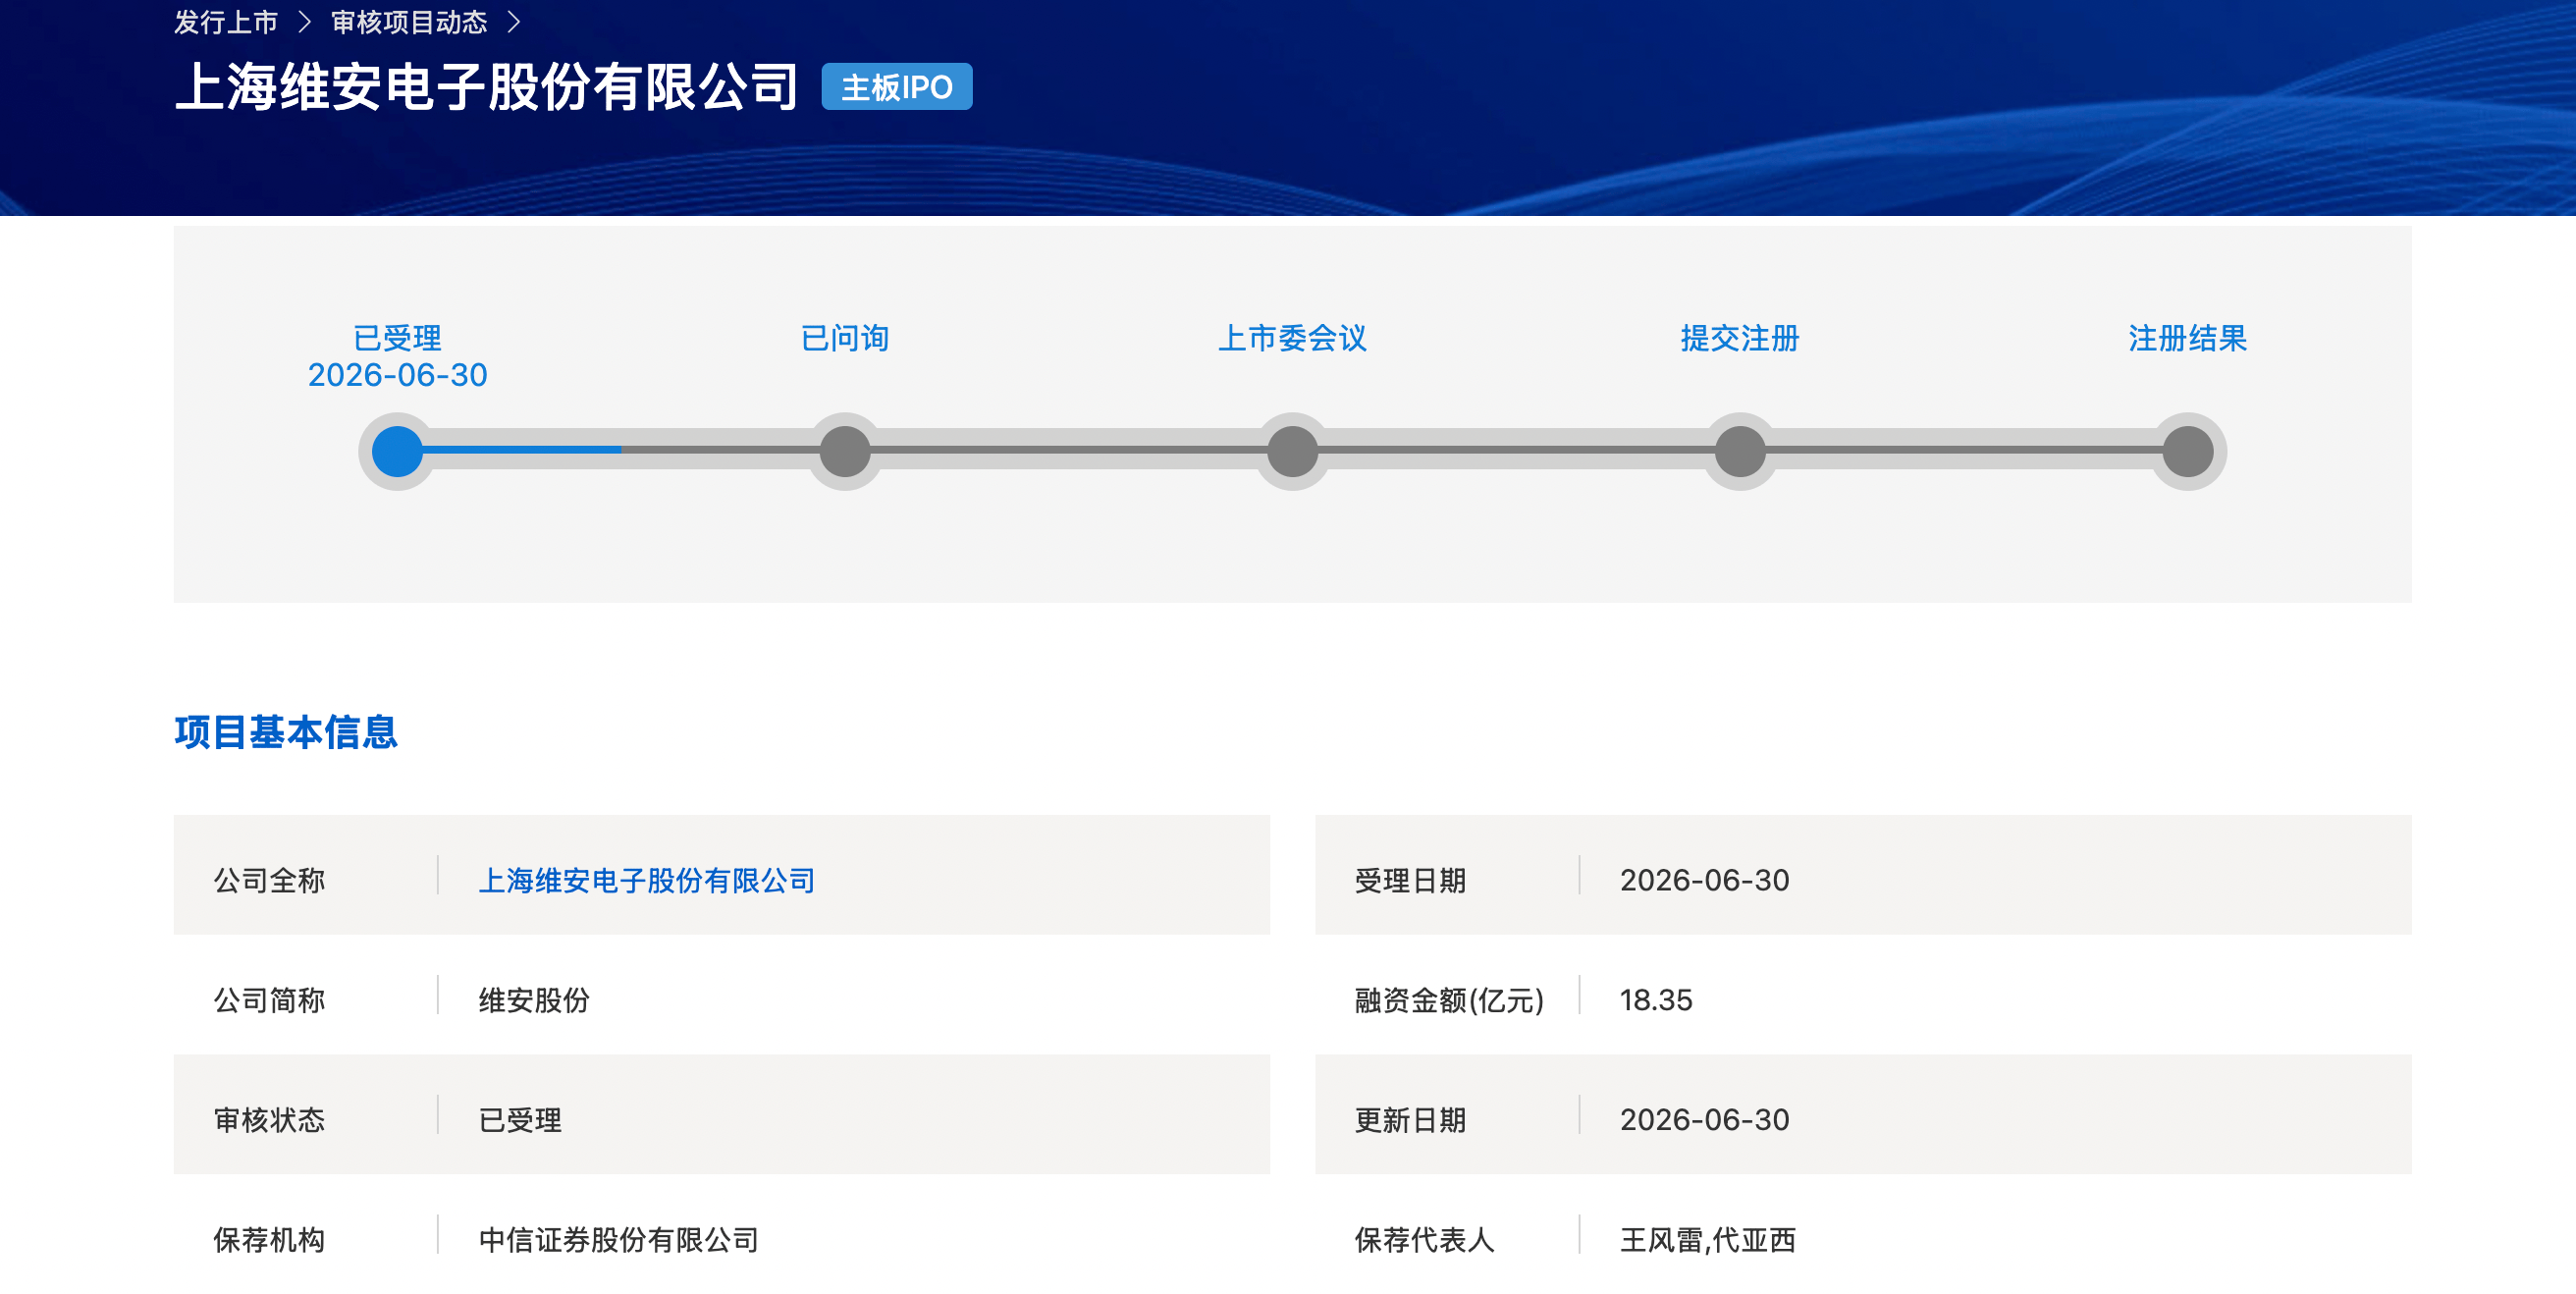Image resolution: width=2576 pixels, height=1294 pixels.
Task: Select the 上市委会议 progress node circle
Action: (x=1292, y=451)
